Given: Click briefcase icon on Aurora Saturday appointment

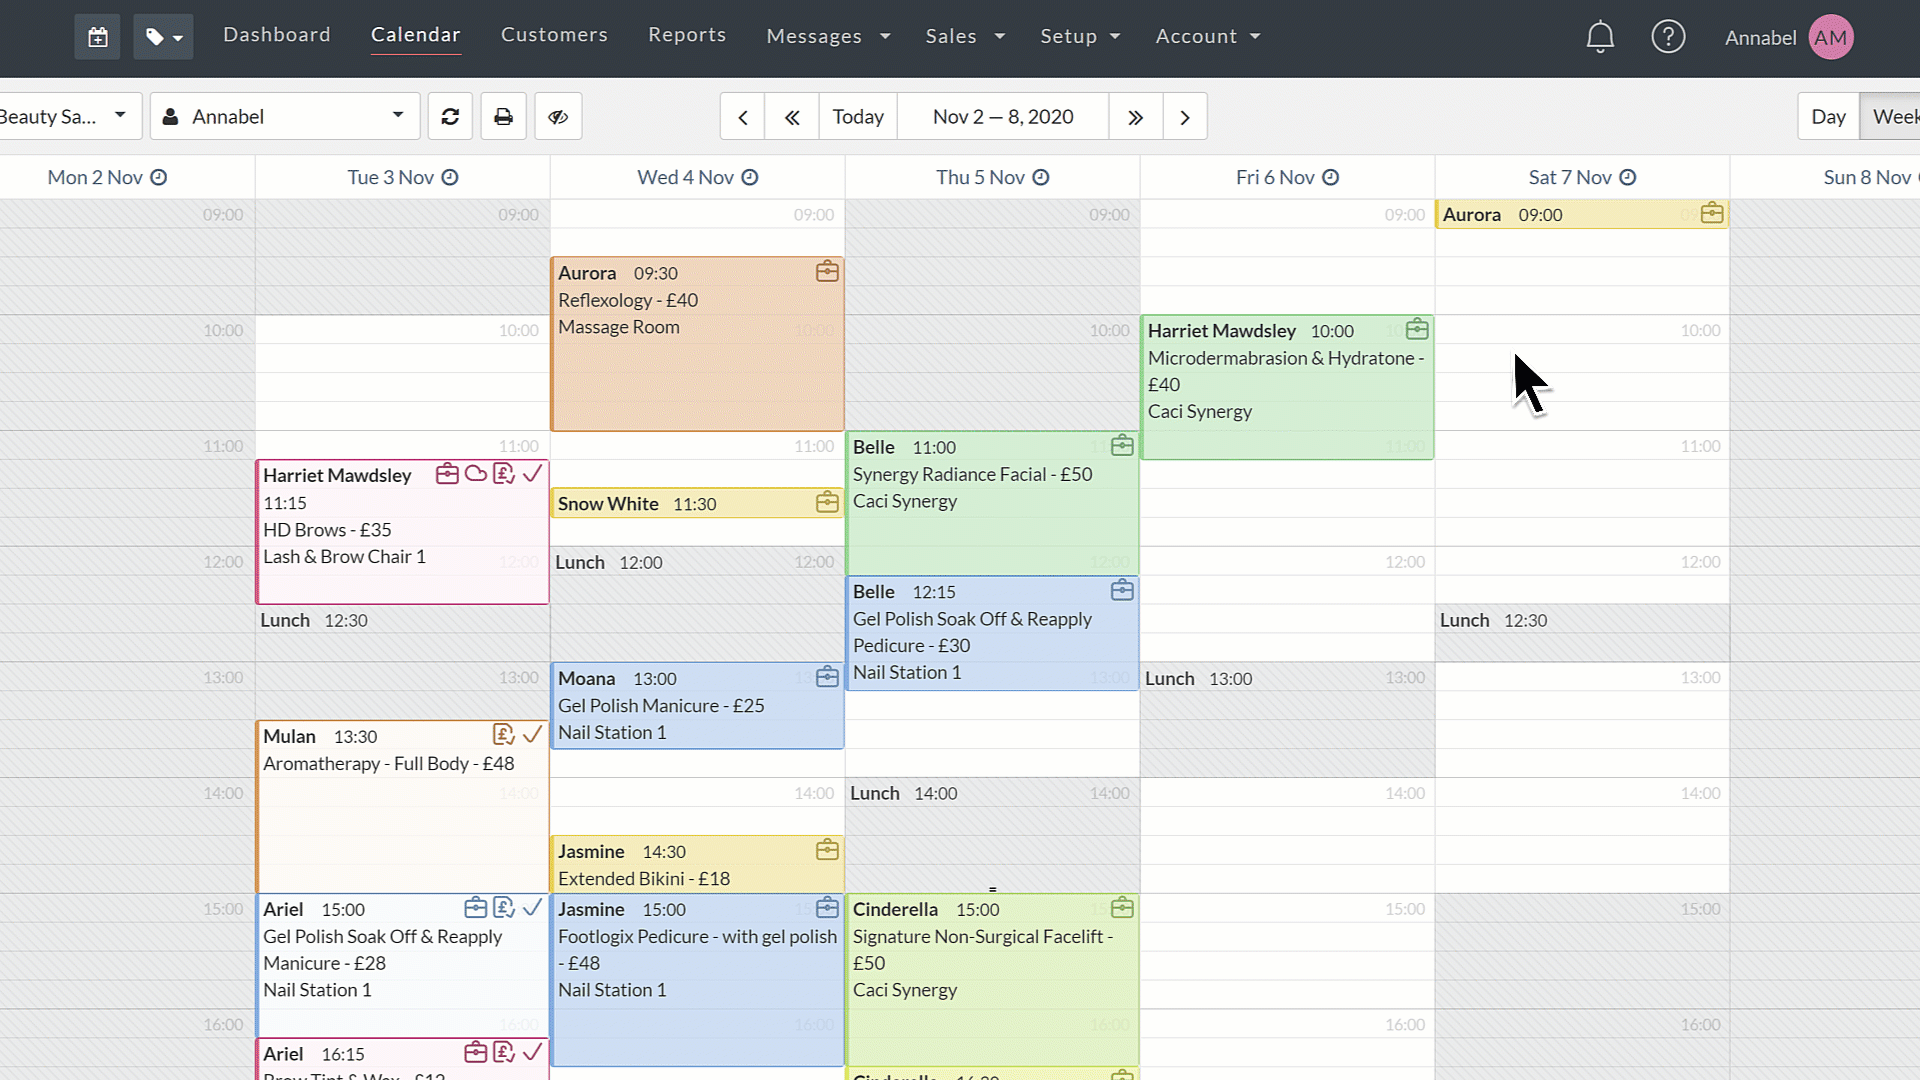Looking at the screenshot, I should [1712, 213].
